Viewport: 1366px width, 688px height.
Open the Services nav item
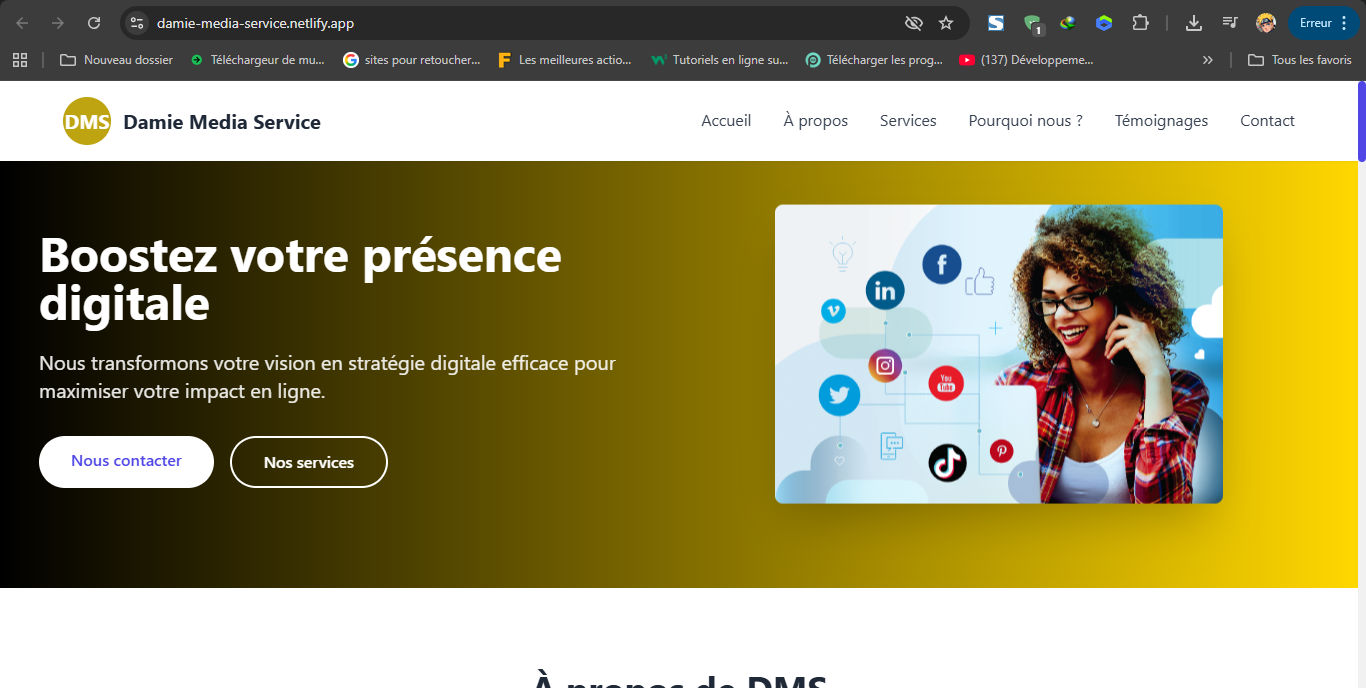coord(908,121)
